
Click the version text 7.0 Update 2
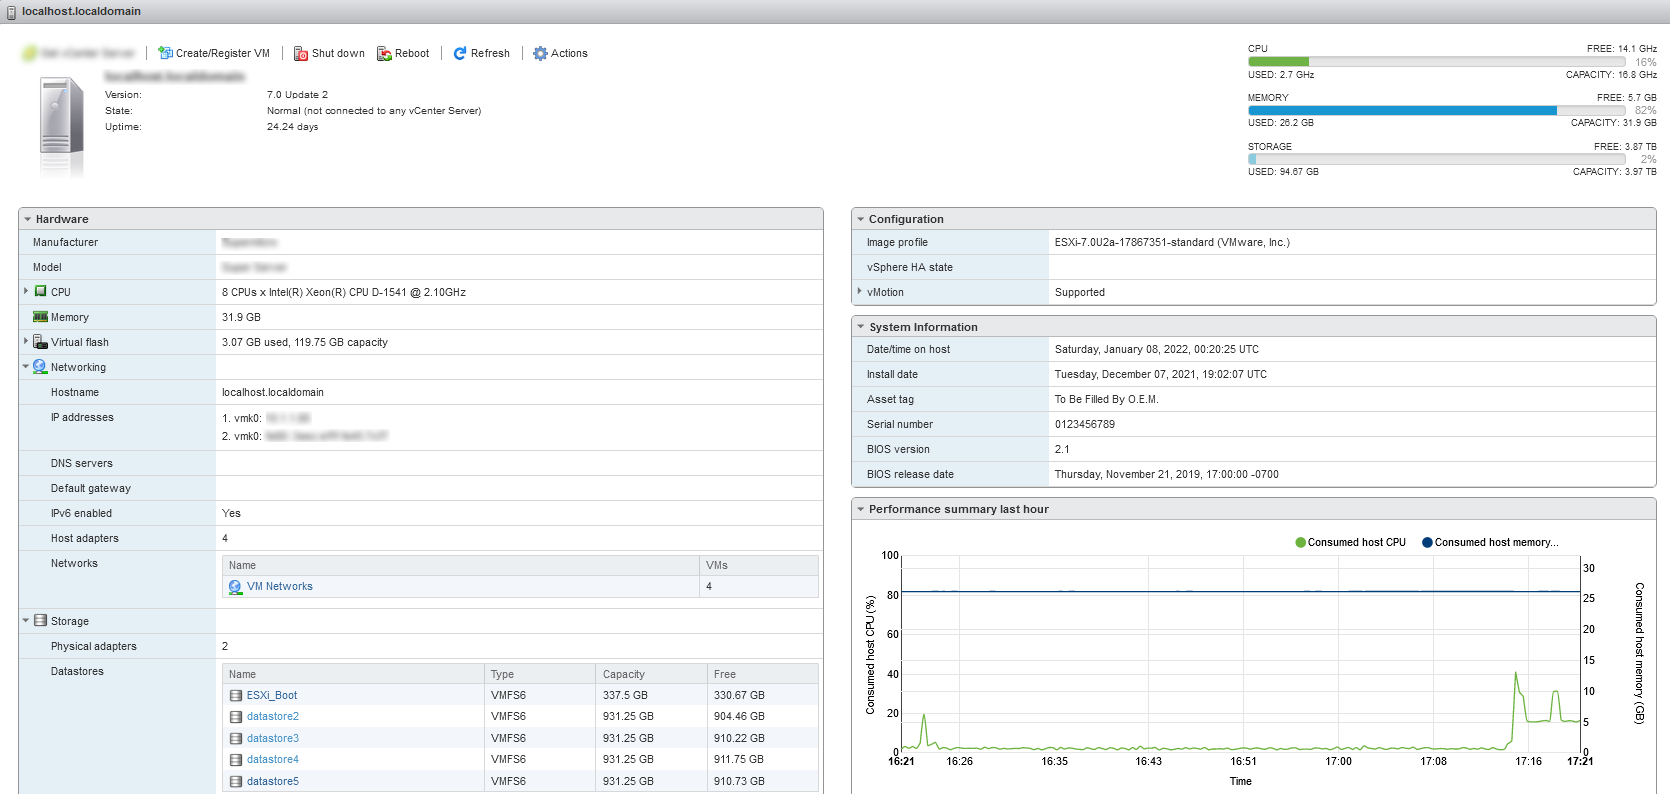pos(297,95)
